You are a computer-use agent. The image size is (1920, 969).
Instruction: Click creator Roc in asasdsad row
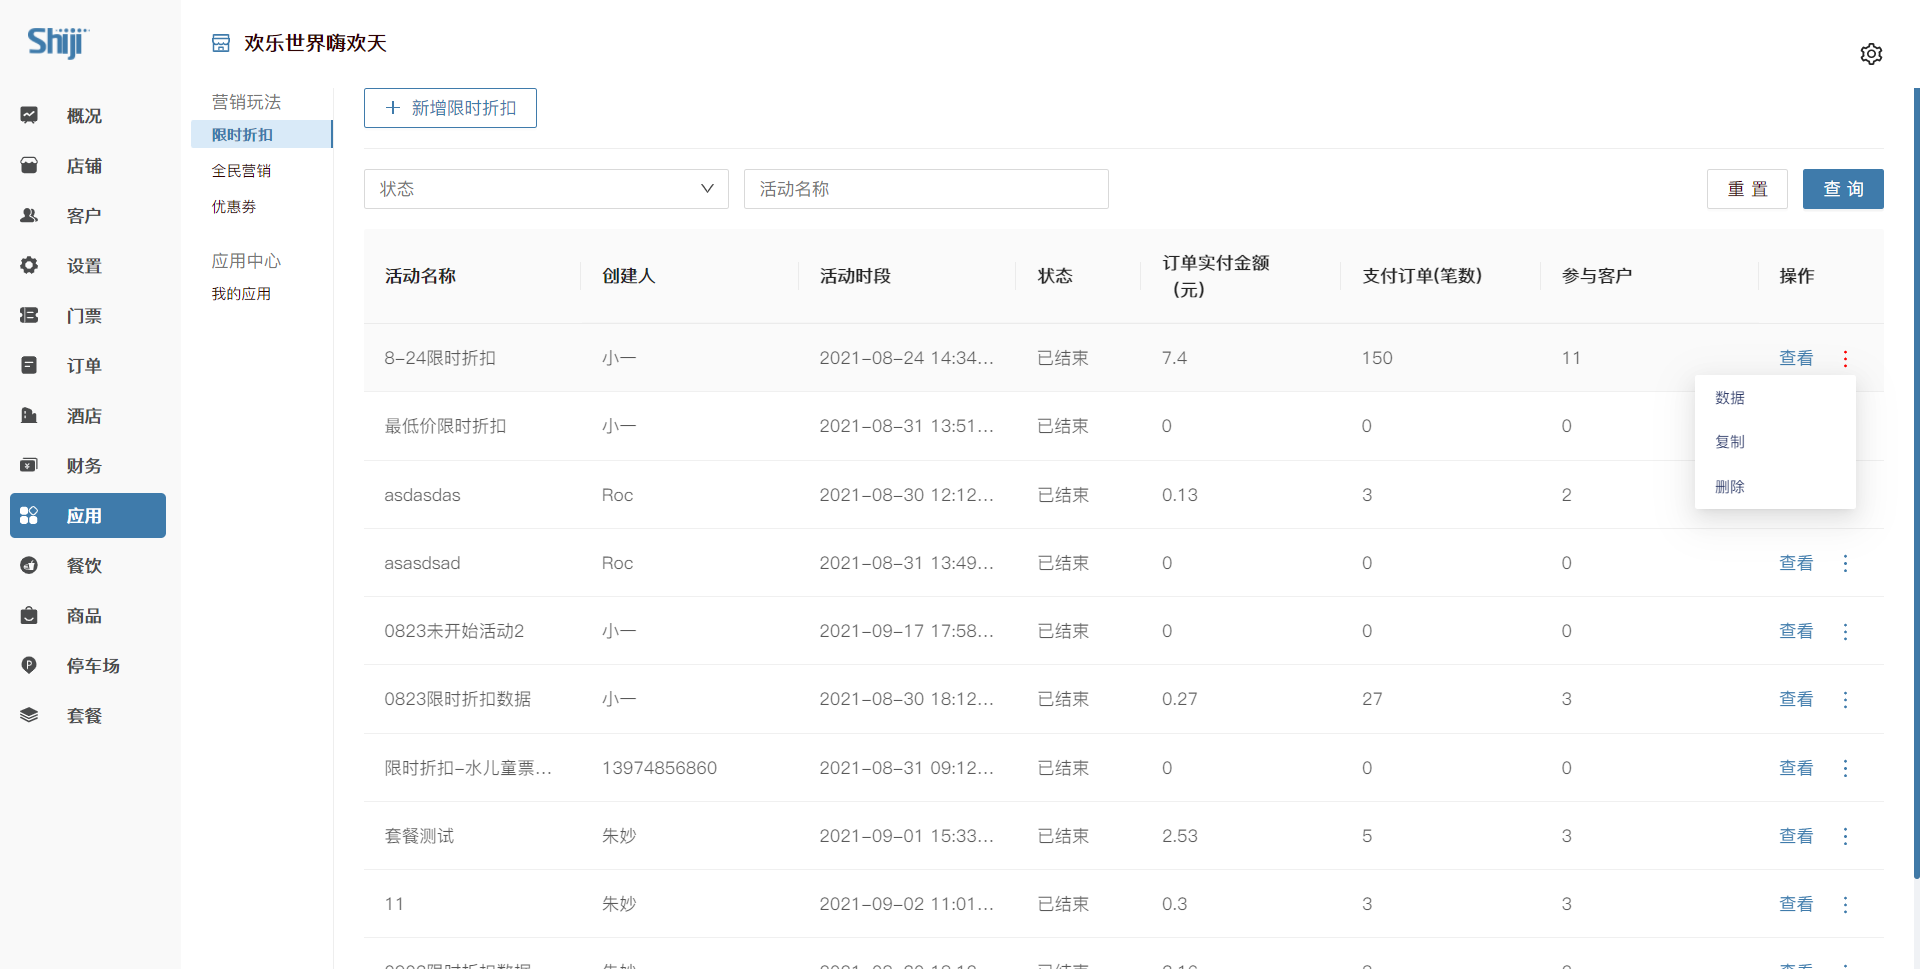pyautogui.click(x=617, y=563)
